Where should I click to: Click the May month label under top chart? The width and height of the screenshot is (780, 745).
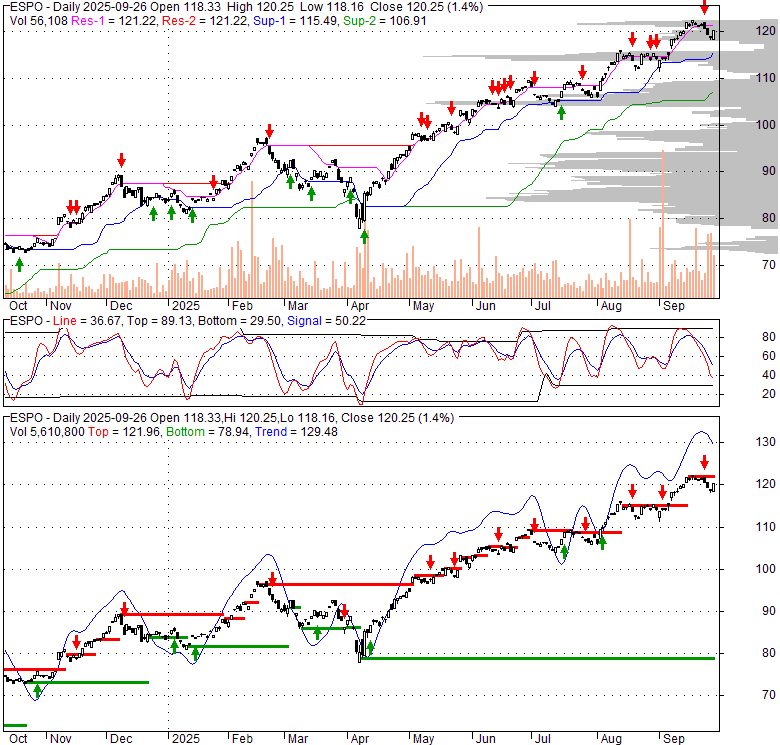click(x=423, y=306)
